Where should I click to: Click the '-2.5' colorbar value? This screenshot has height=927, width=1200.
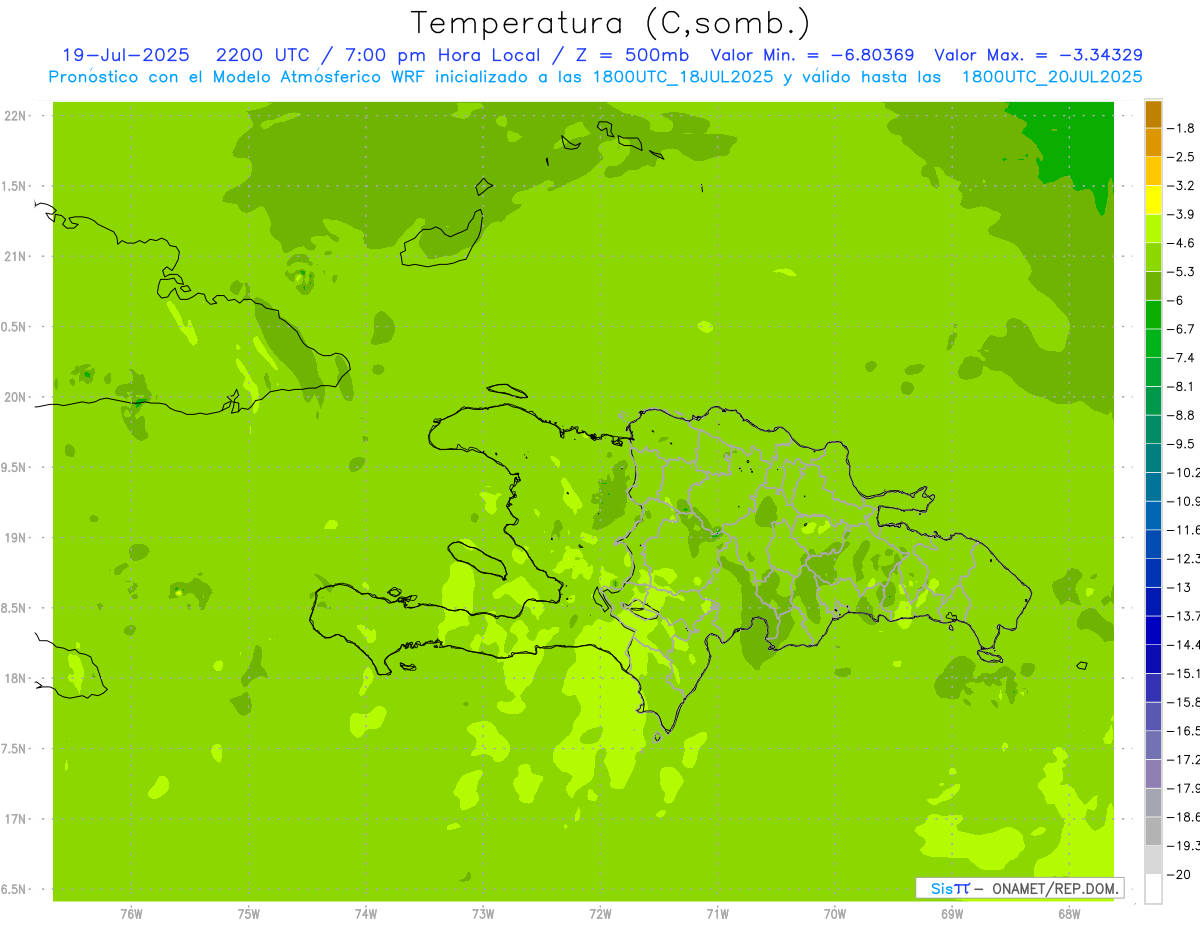coord(1180,157)
